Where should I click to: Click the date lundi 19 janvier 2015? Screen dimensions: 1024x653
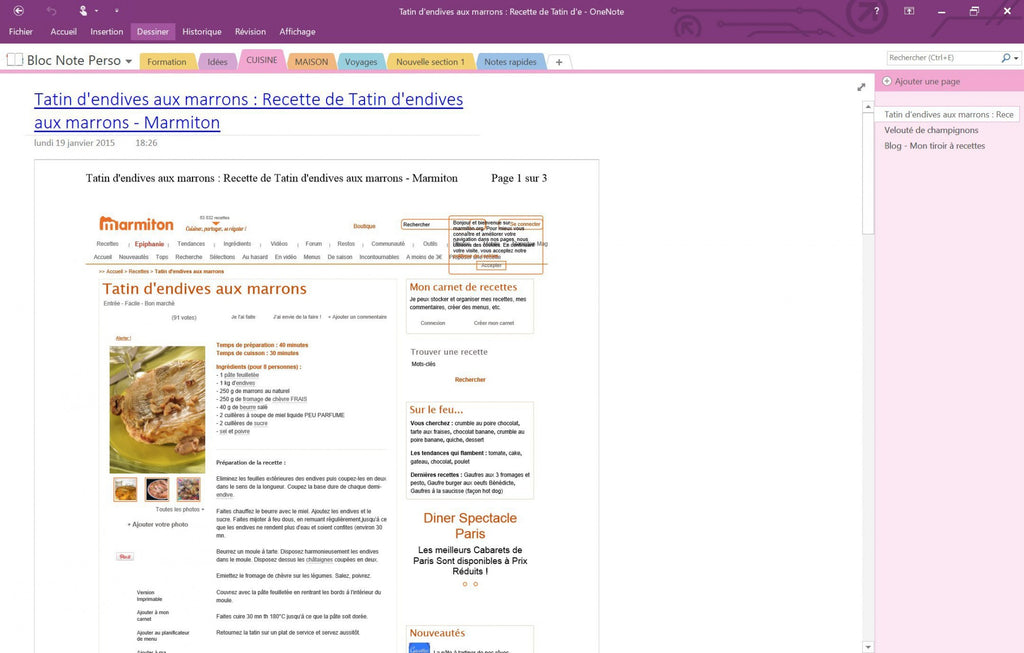pyautogui.click(x=74, y=142)
